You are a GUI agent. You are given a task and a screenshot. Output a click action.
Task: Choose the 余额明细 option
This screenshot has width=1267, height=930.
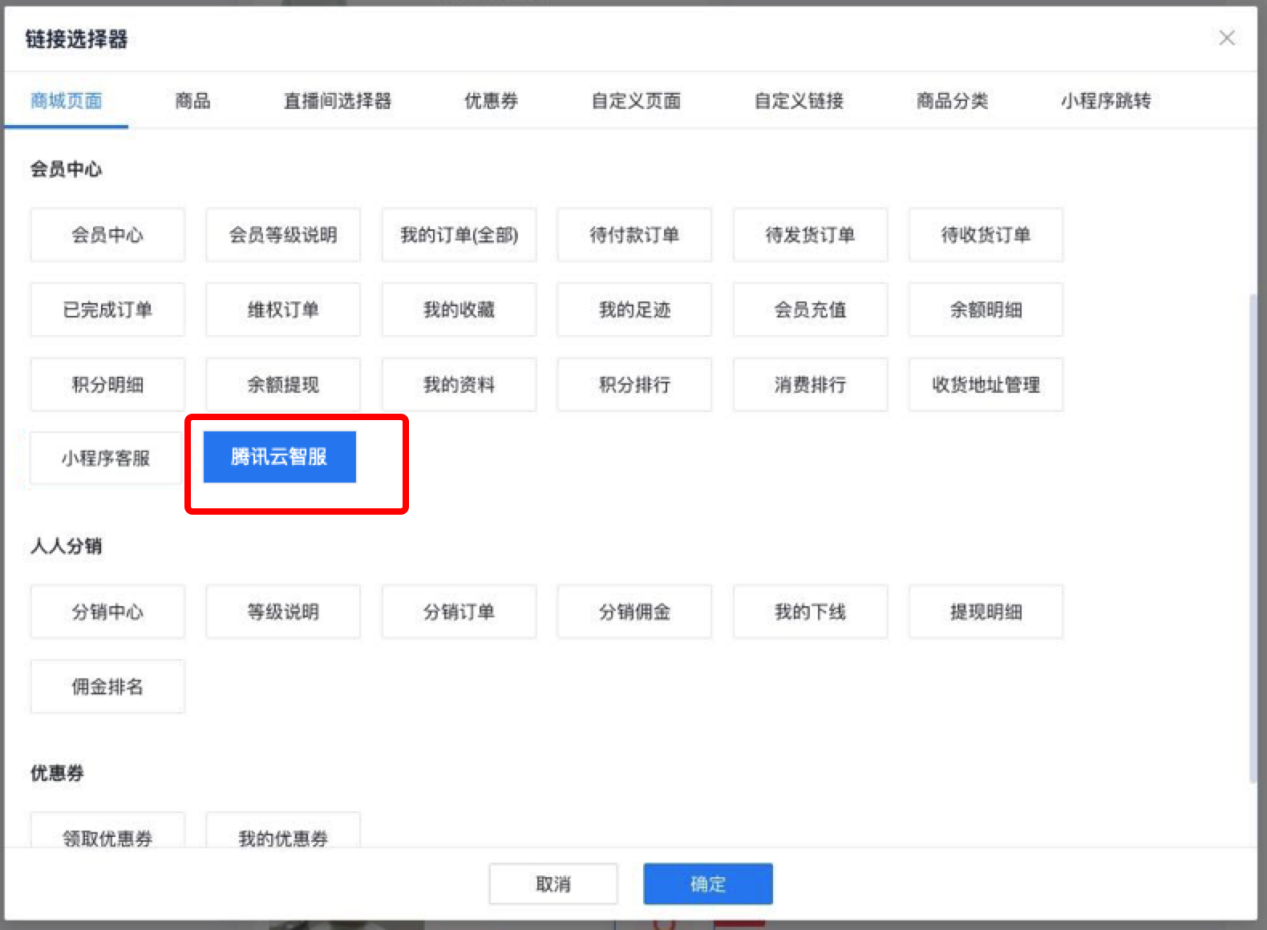click(x=986, y=310)
